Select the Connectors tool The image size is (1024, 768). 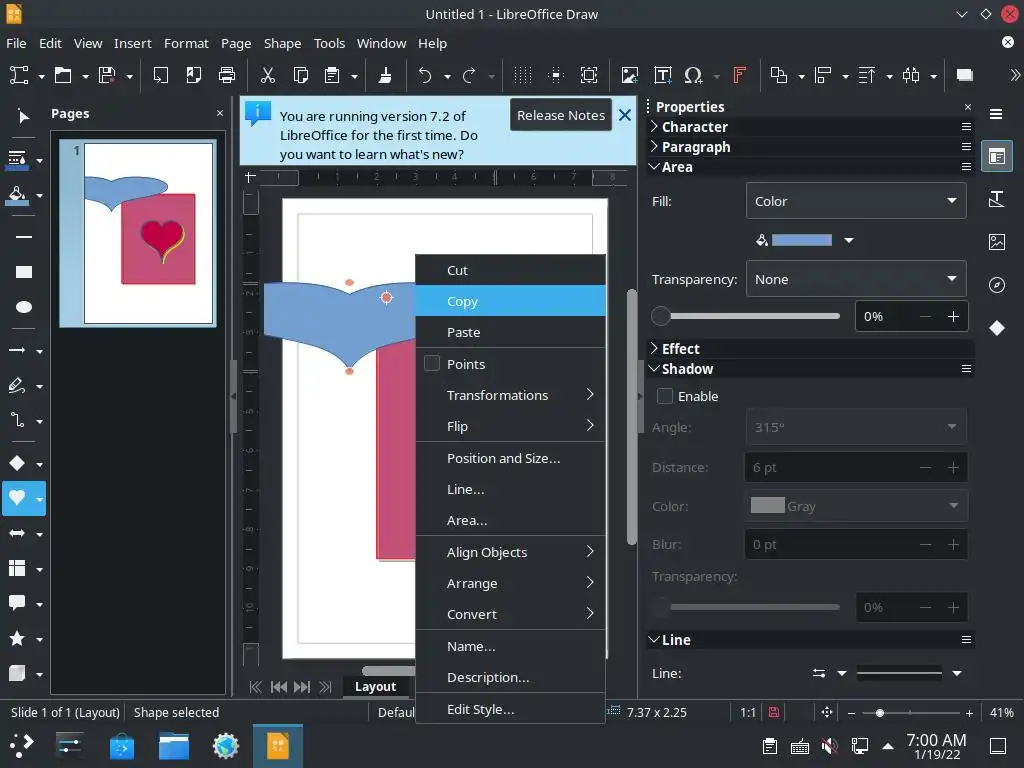pos(18,420)
